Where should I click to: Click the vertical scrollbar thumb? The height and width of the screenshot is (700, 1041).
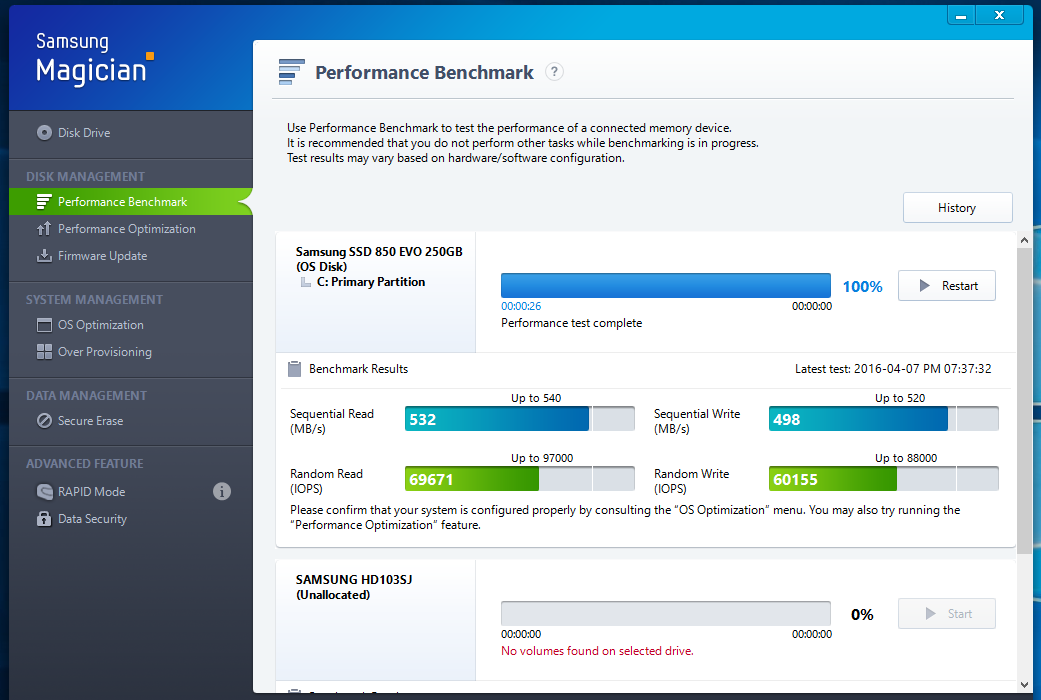[x=1024, y=401]
